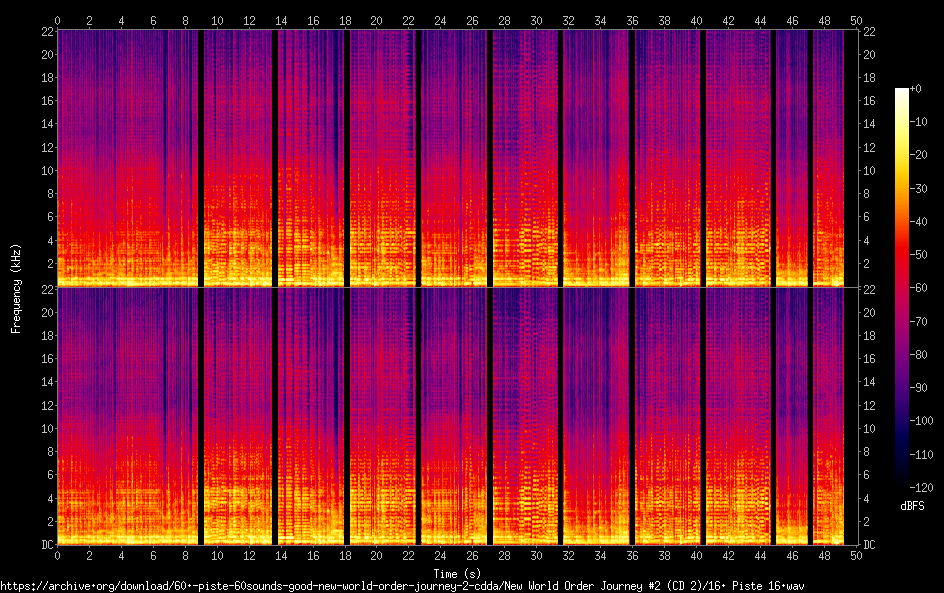Click the 'Frequency (kHz)' axis label

(x=16, y=288)
